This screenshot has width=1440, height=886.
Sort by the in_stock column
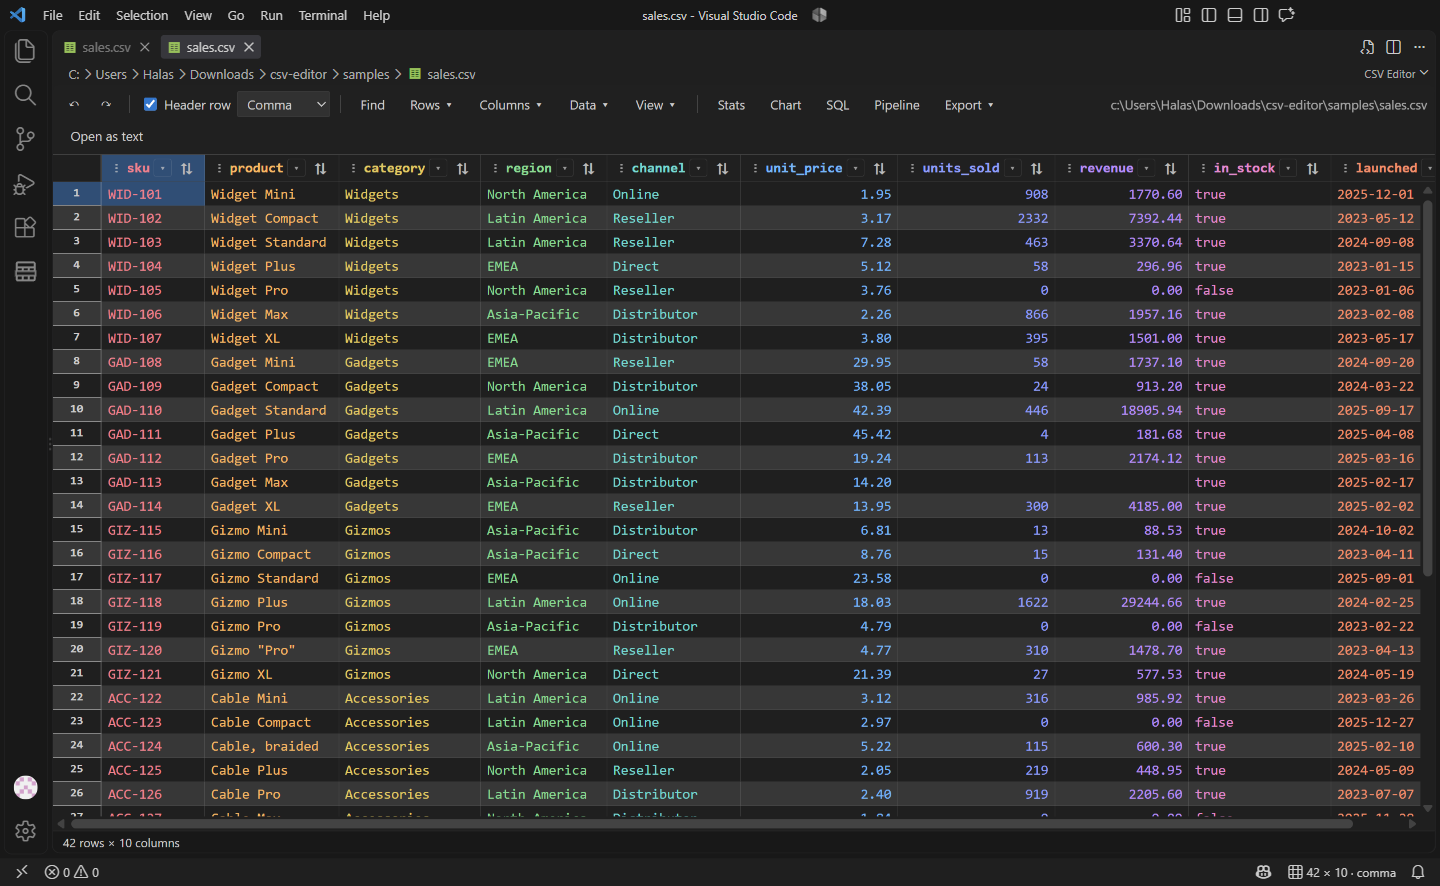click(1312, 169)
